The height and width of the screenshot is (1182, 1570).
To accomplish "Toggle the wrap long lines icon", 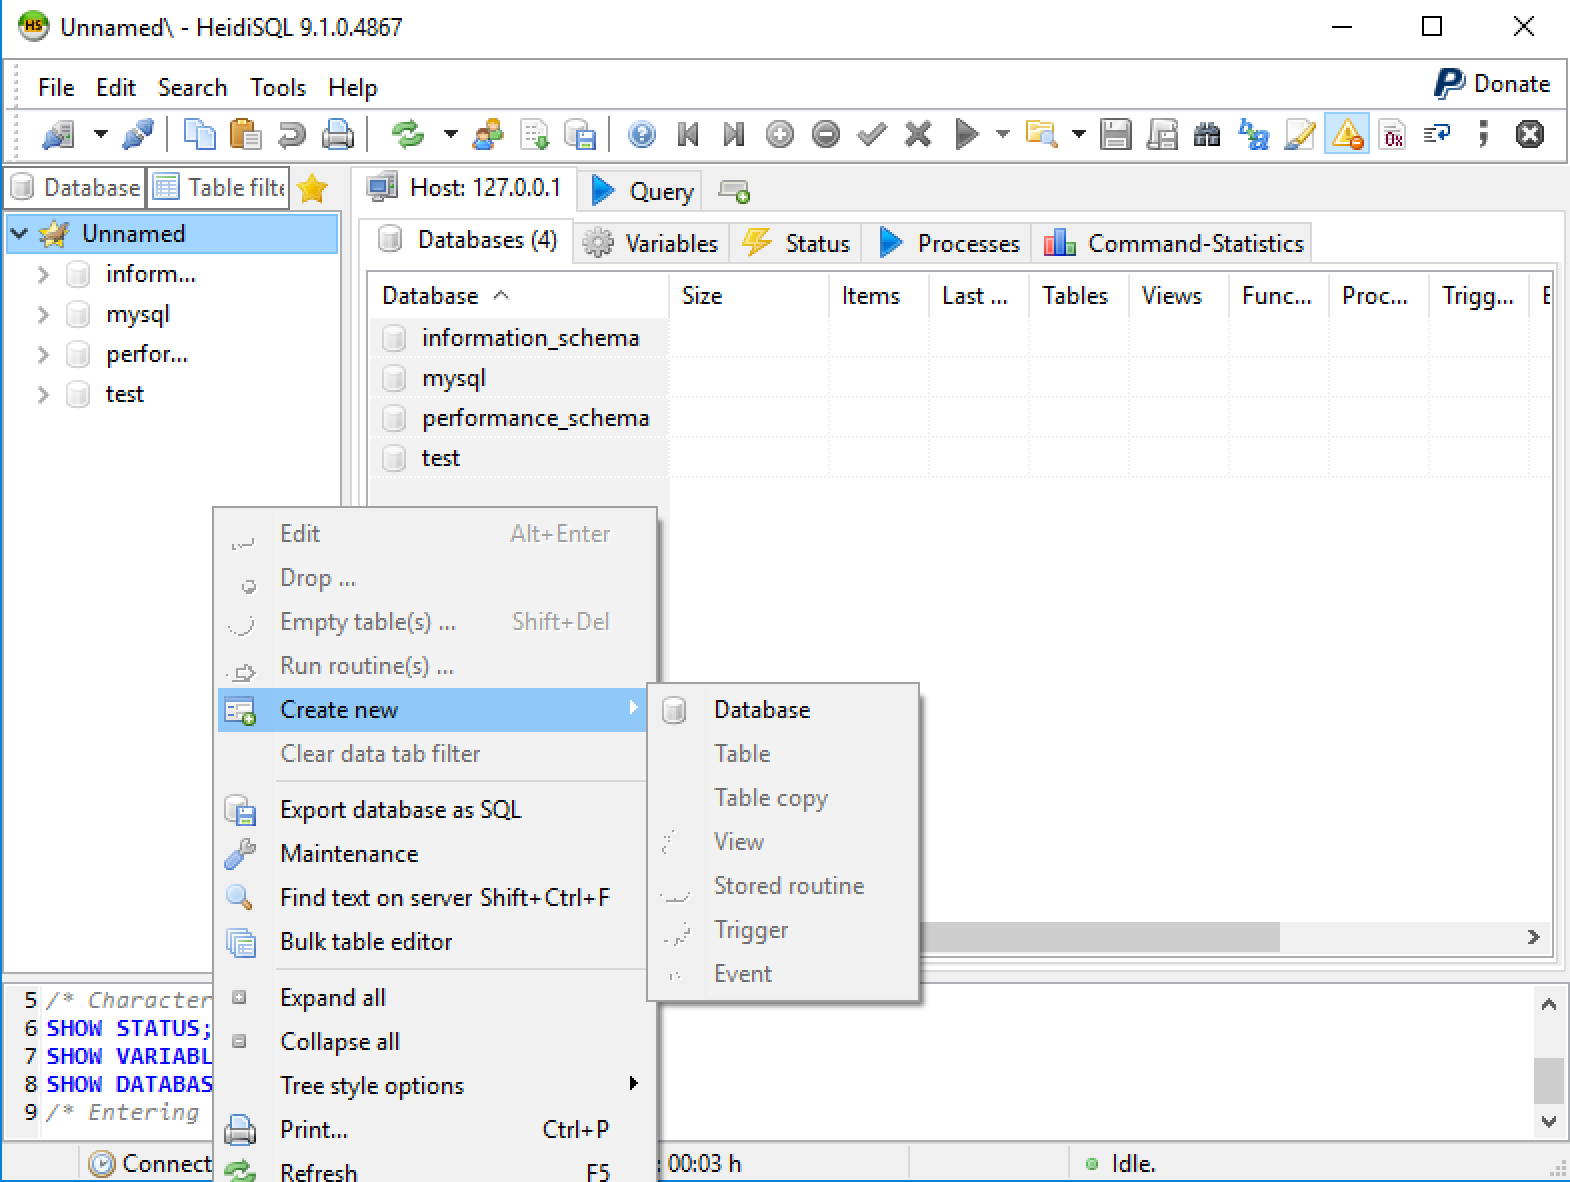I will tap(1438, 134).
